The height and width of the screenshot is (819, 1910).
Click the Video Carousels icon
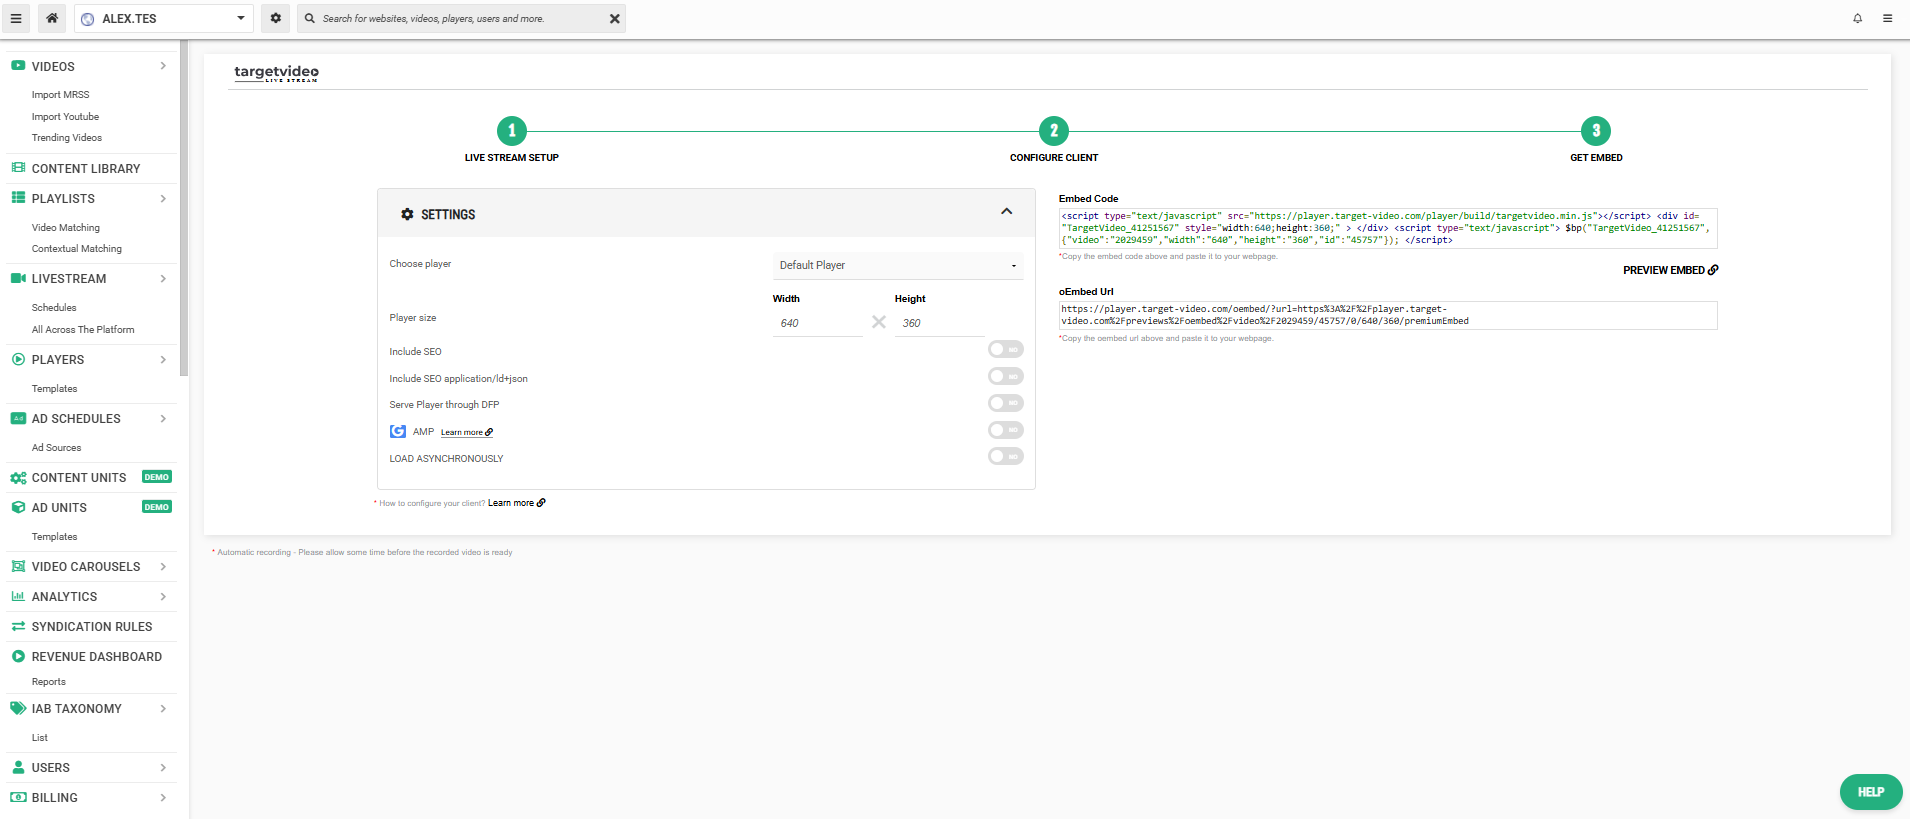point(18,566)
